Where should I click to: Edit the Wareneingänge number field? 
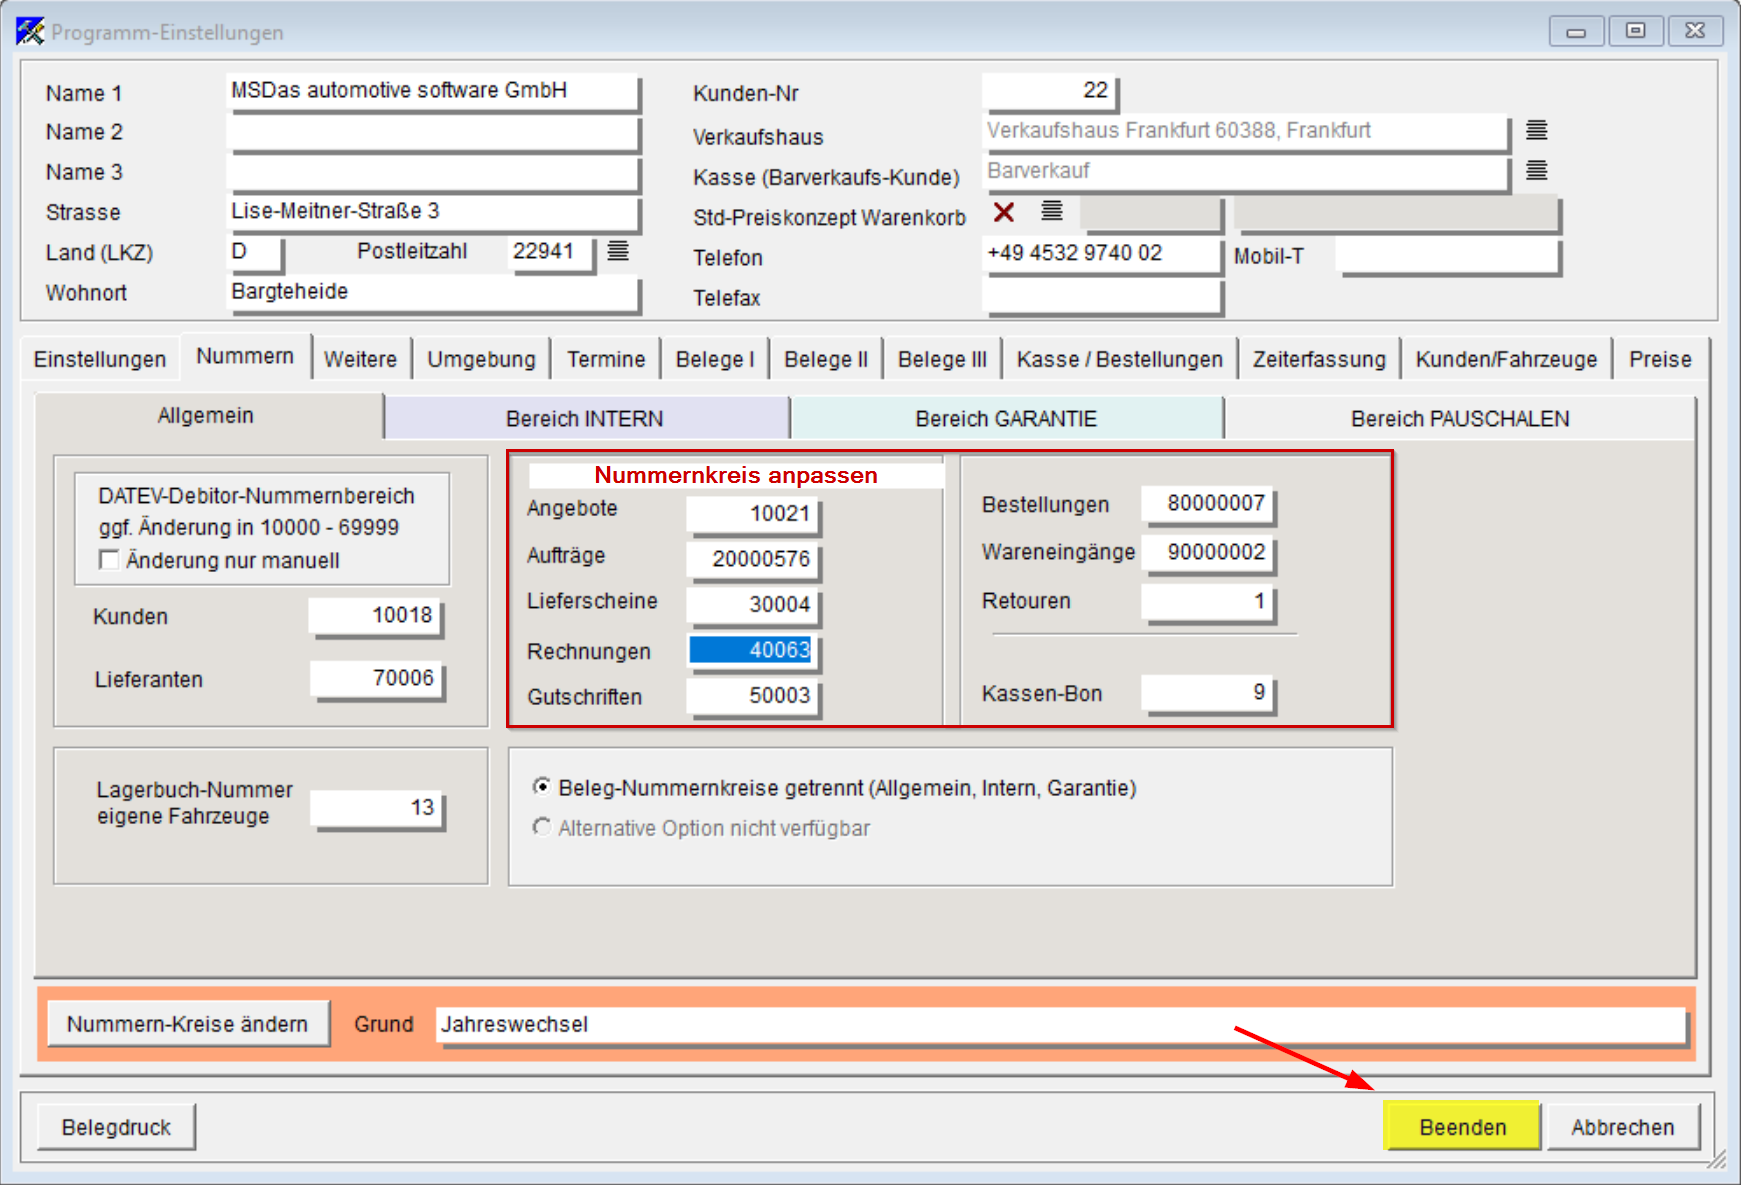1208,553
